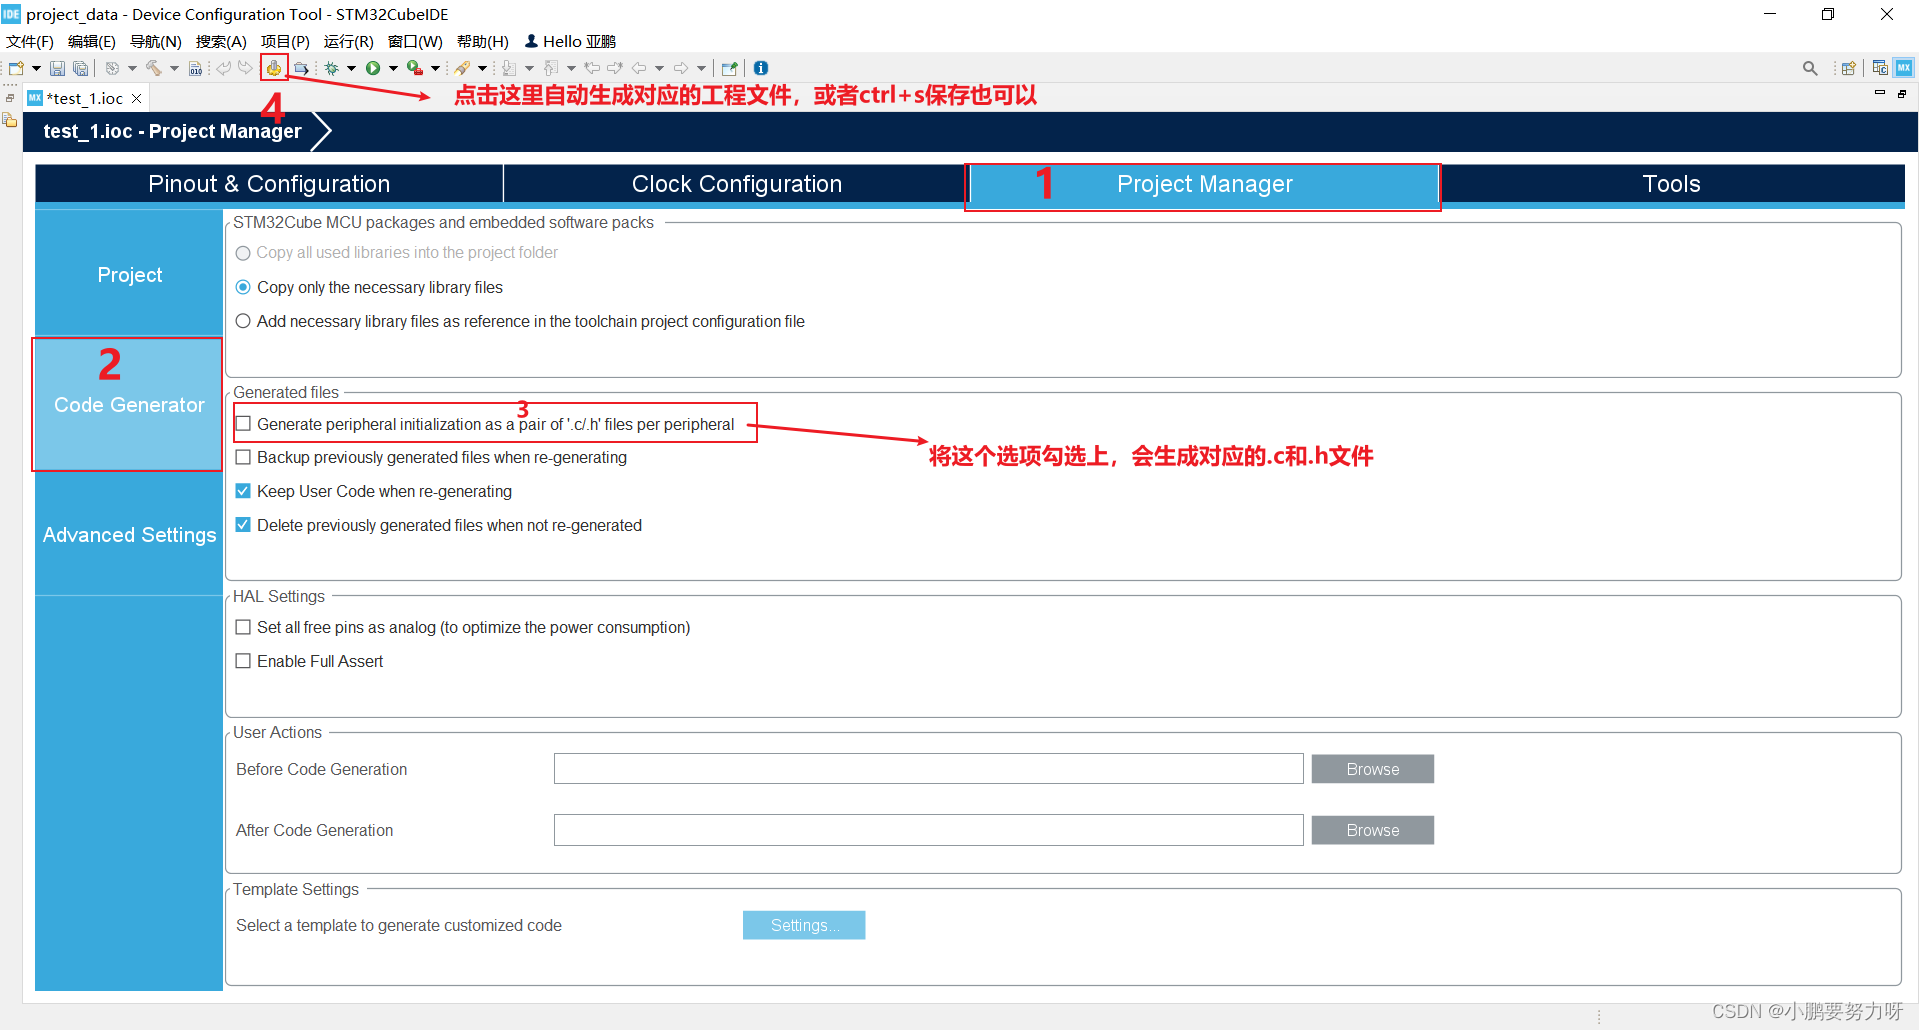Click Browse for Before Code Generation
This screenshot has width=1919, height=1030.
point(1372,769)
